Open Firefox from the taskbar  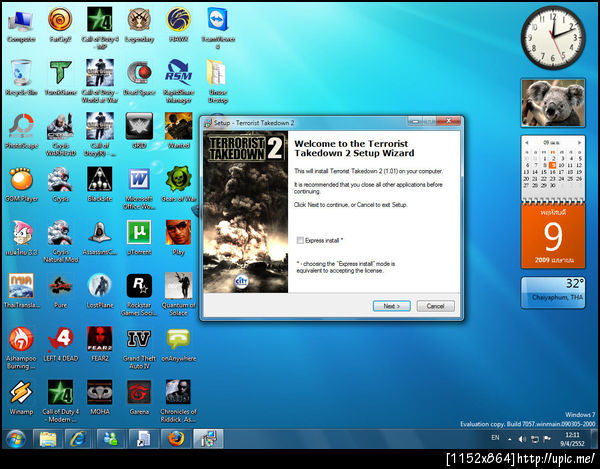point(176,439)
